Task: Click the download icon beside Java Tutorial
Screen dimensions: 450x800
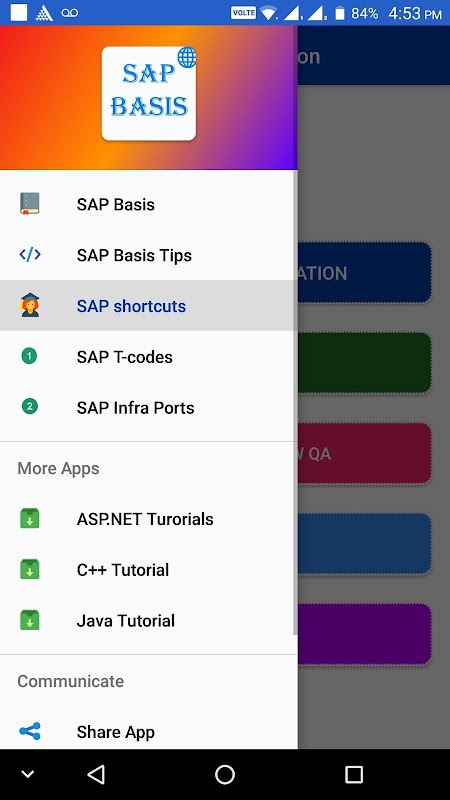Action: click(x=30, y=620)
